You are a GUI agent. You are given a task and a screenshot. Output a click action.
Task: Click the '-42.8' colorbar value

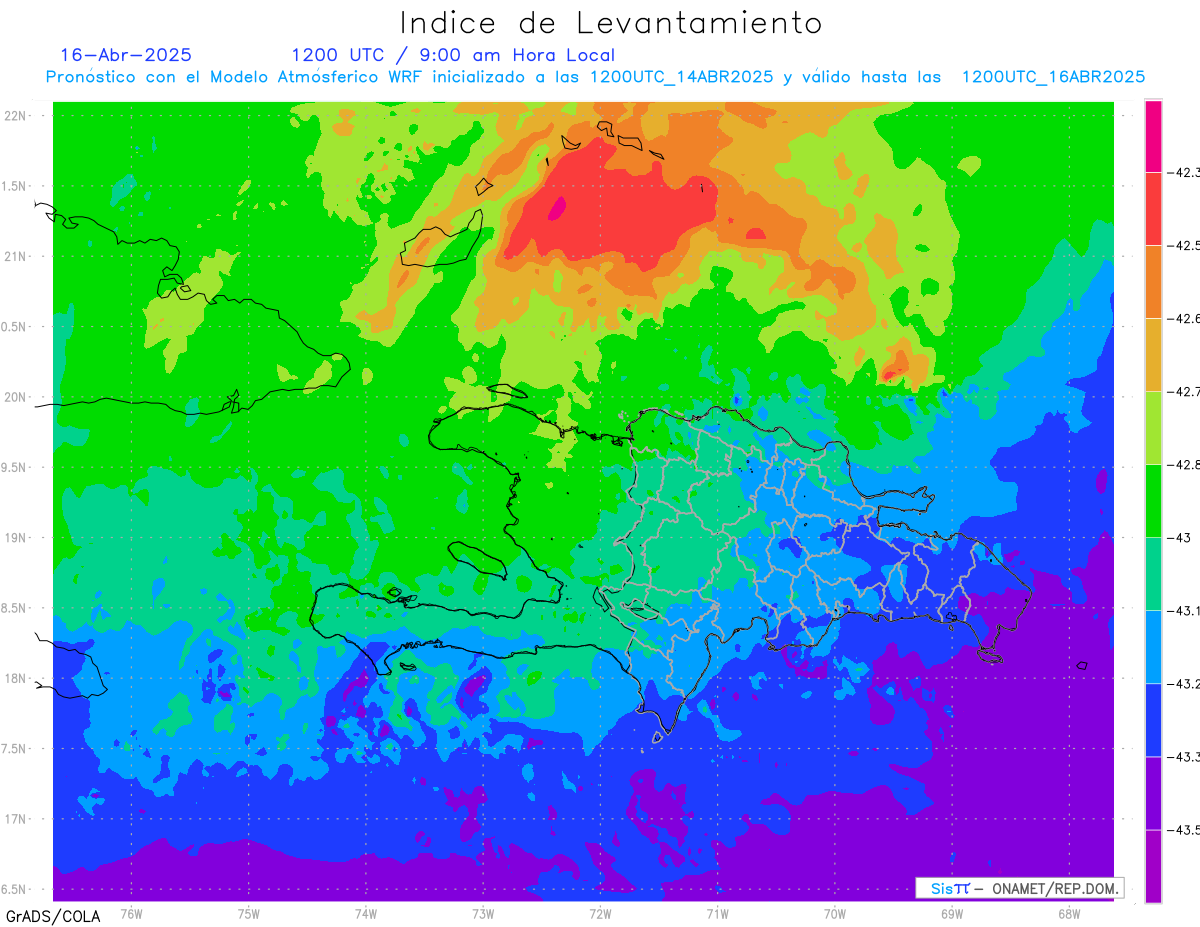tap(1184, 465)
